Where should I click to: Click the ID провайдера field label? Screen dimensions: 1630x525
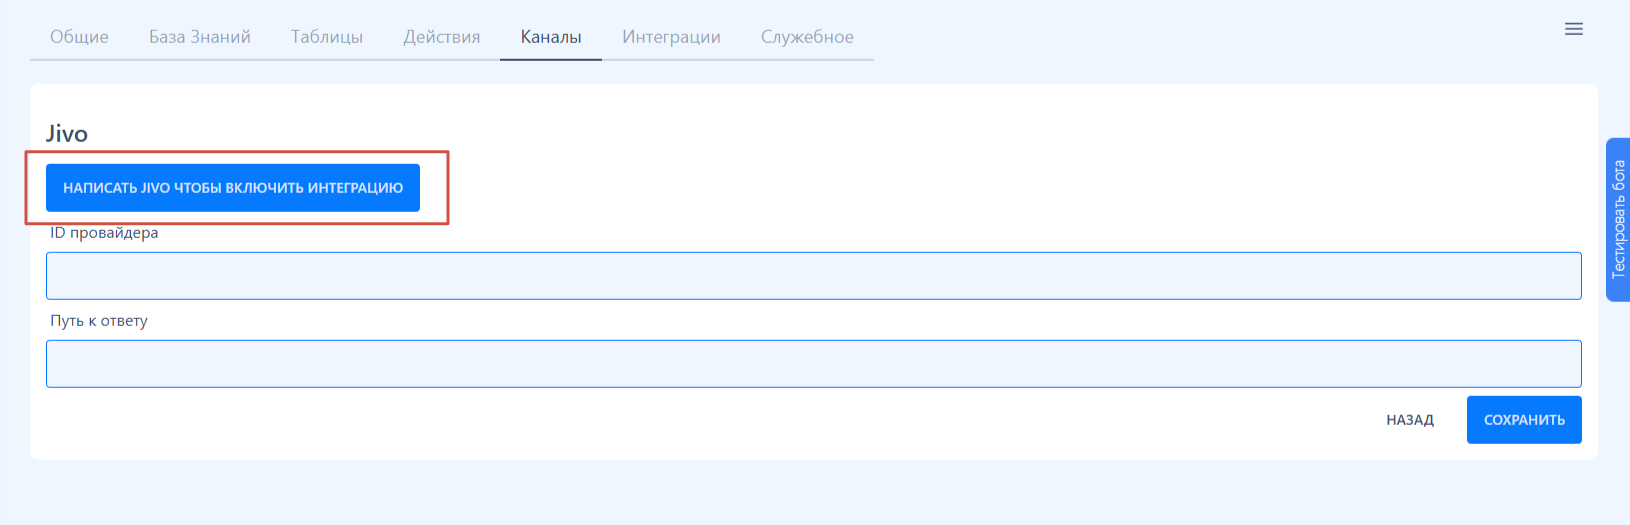click(104, 233)
